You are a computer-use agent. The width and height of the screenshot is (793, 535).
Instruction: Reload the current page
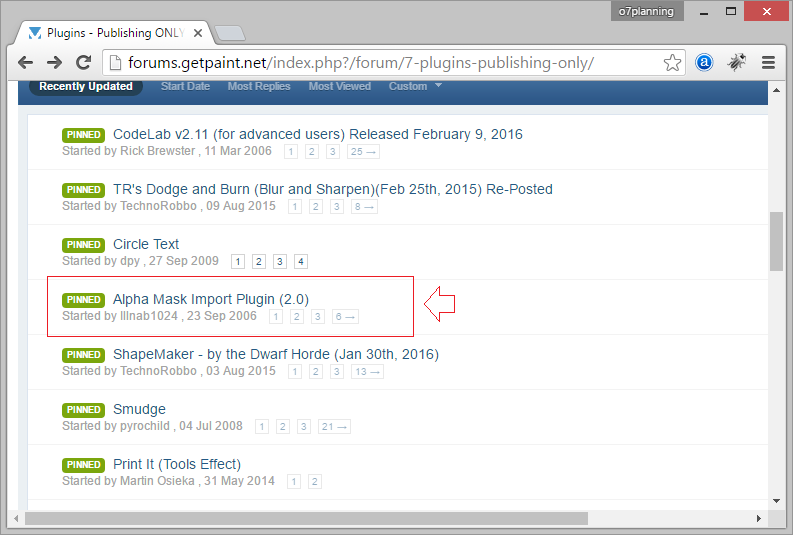point(83,63)
